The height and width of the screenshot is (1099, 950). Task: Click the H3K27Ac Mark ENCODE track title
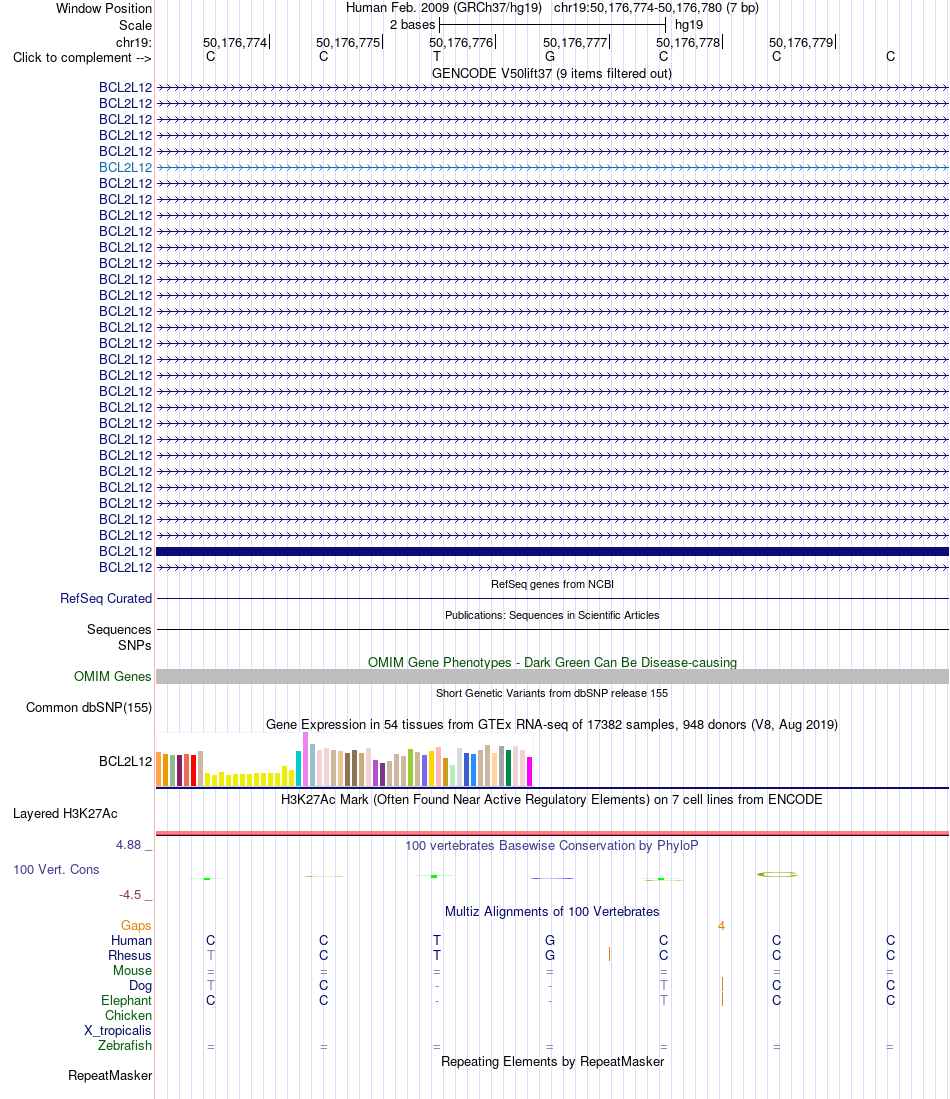click(552, 800)
